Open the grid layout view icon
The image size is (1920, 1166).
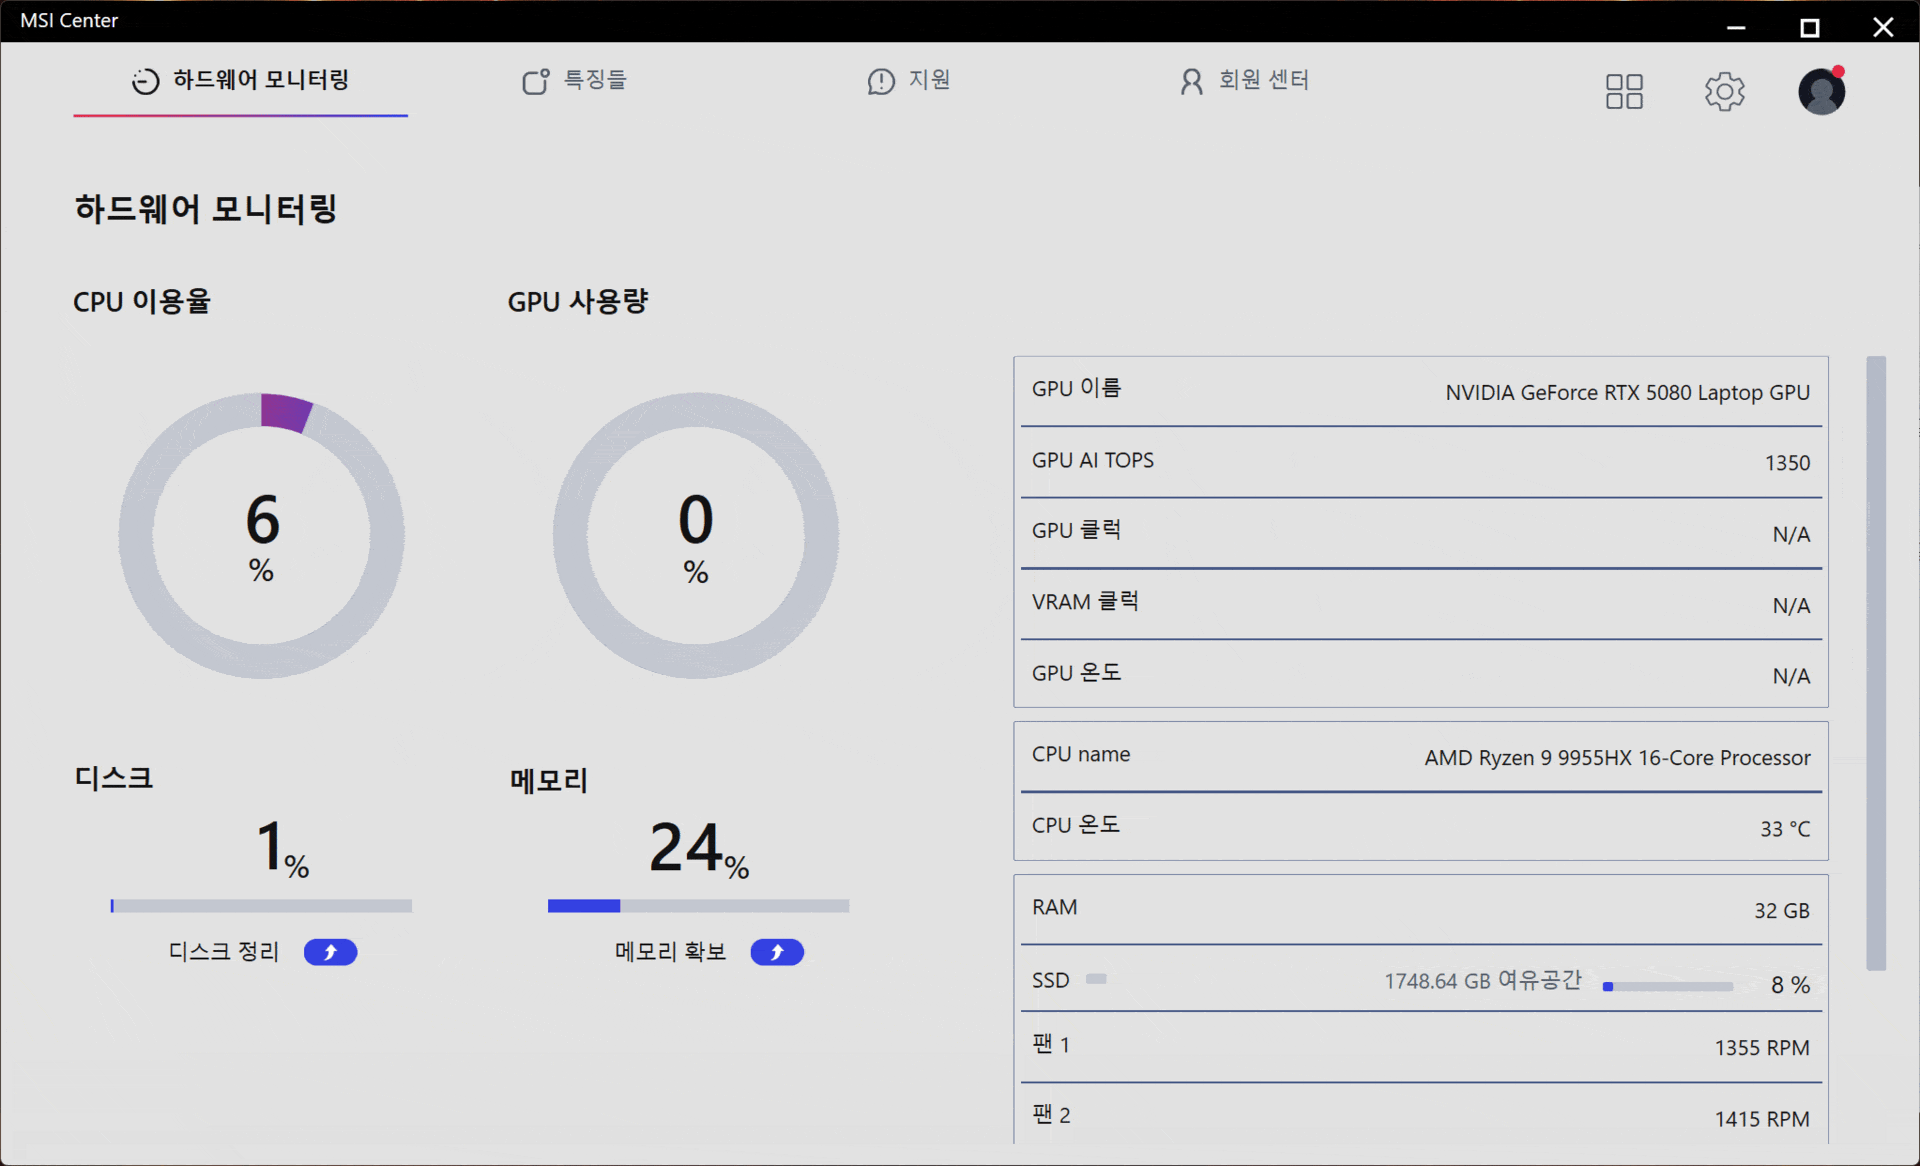pyautogui.click(x=1624, y=91)
